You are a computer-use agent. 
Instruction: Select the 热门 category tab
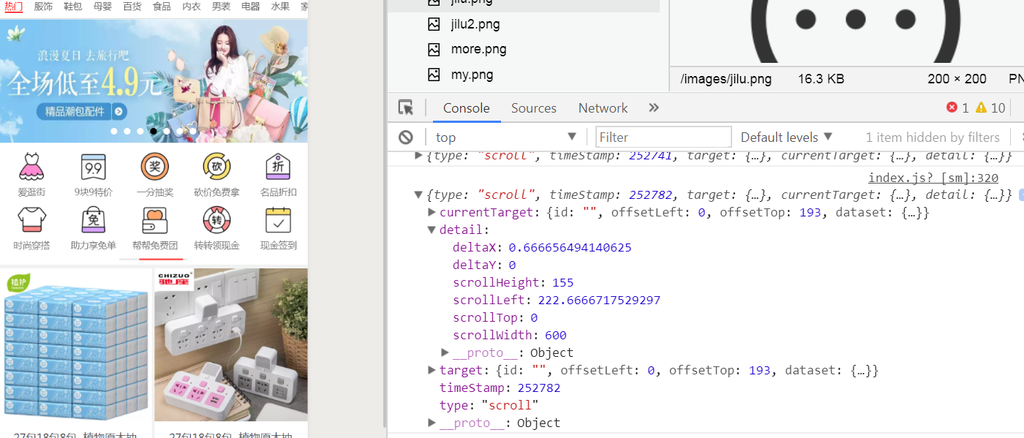[x=14, y=7]
